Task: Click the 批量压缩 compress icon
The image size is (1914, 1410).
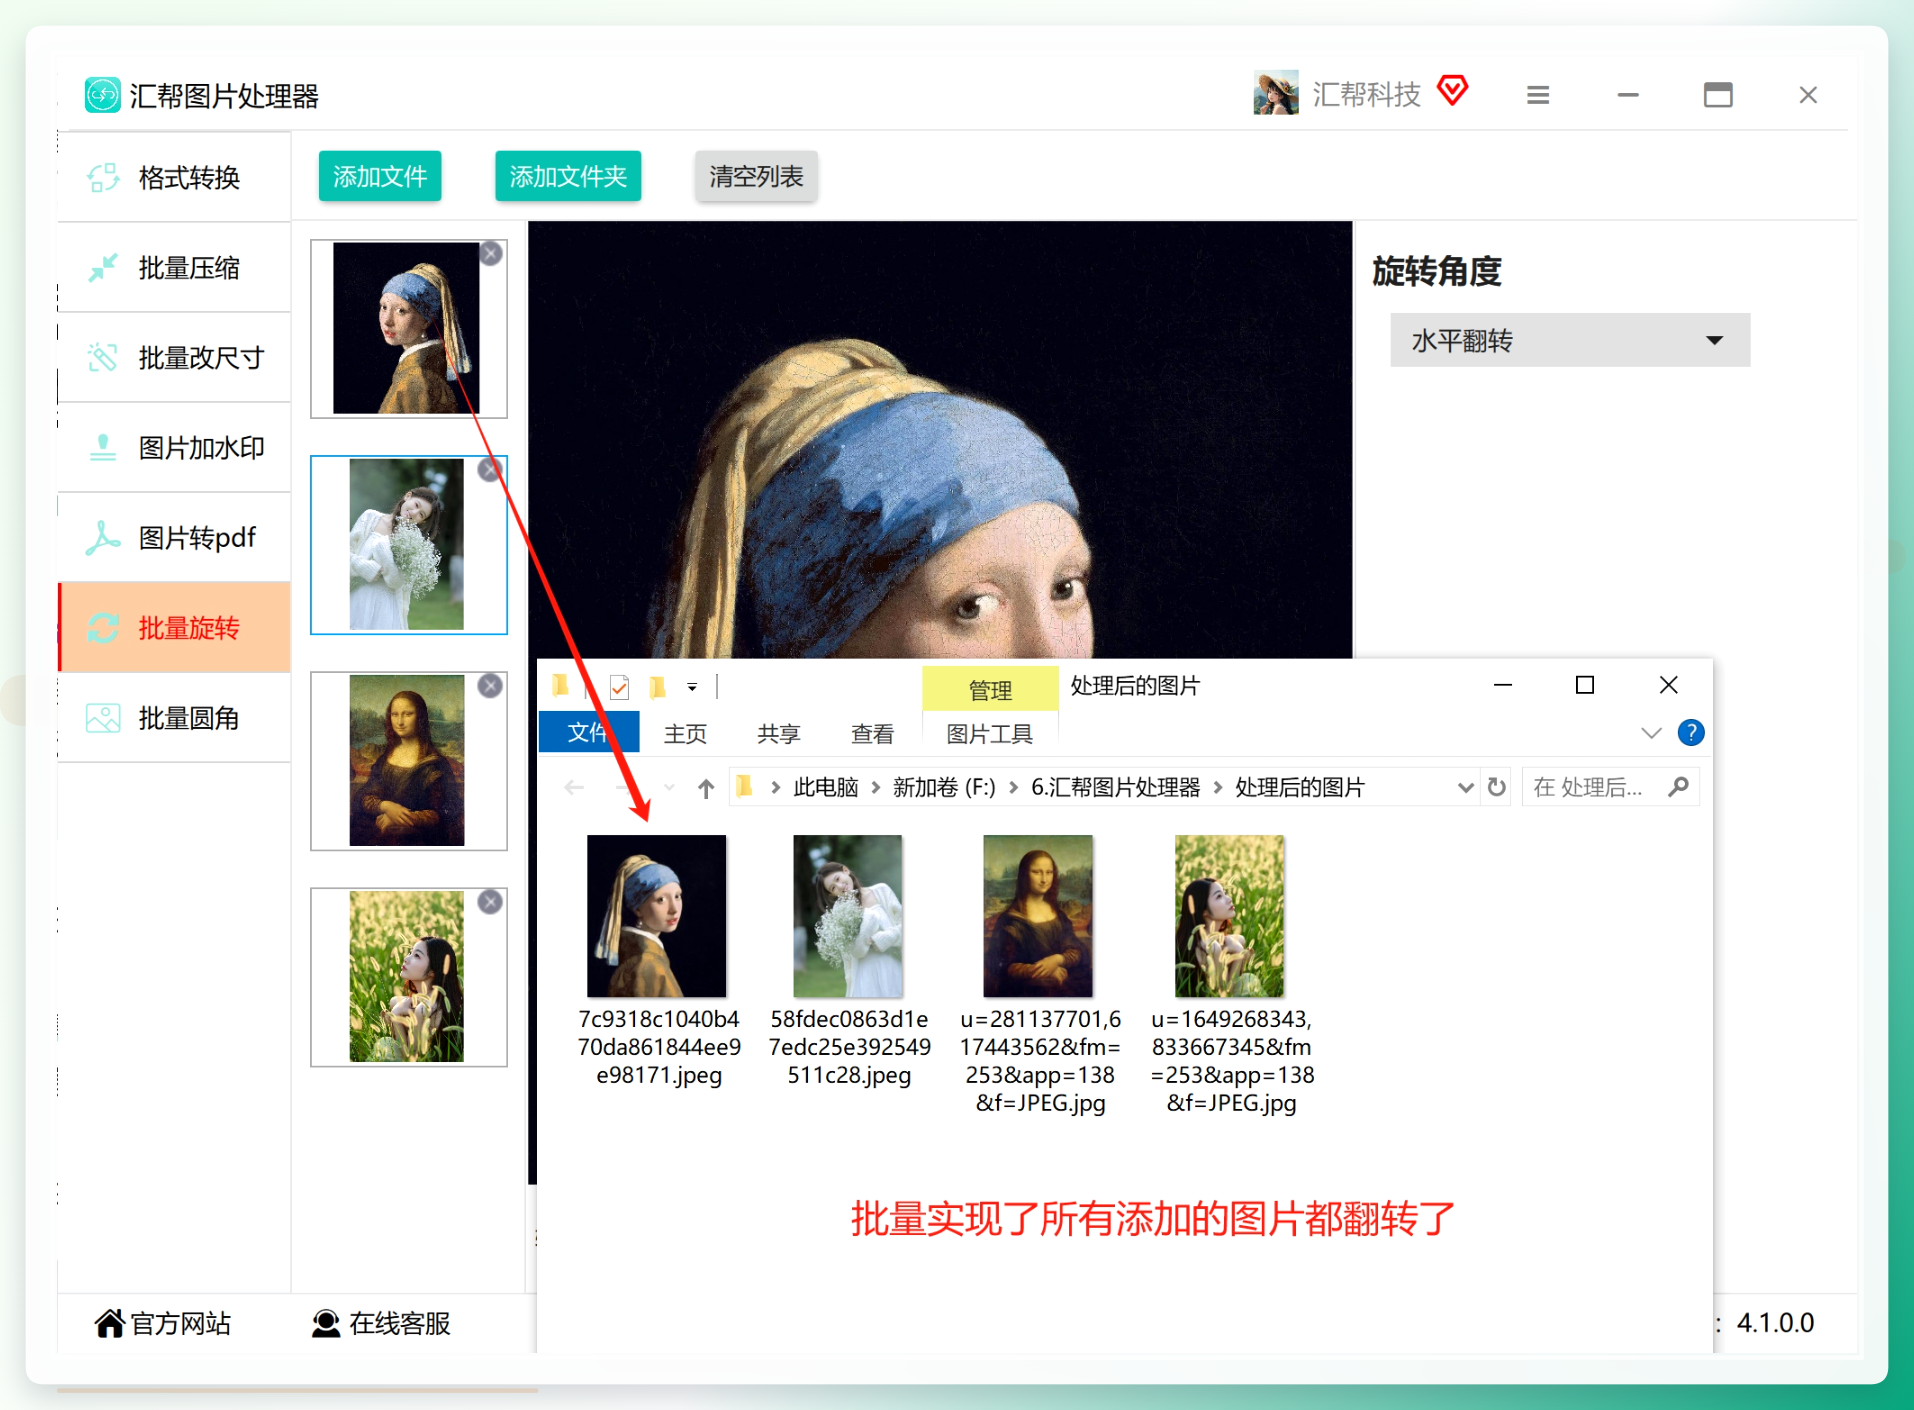Action: pyautogui.click(x=103, y=268)
